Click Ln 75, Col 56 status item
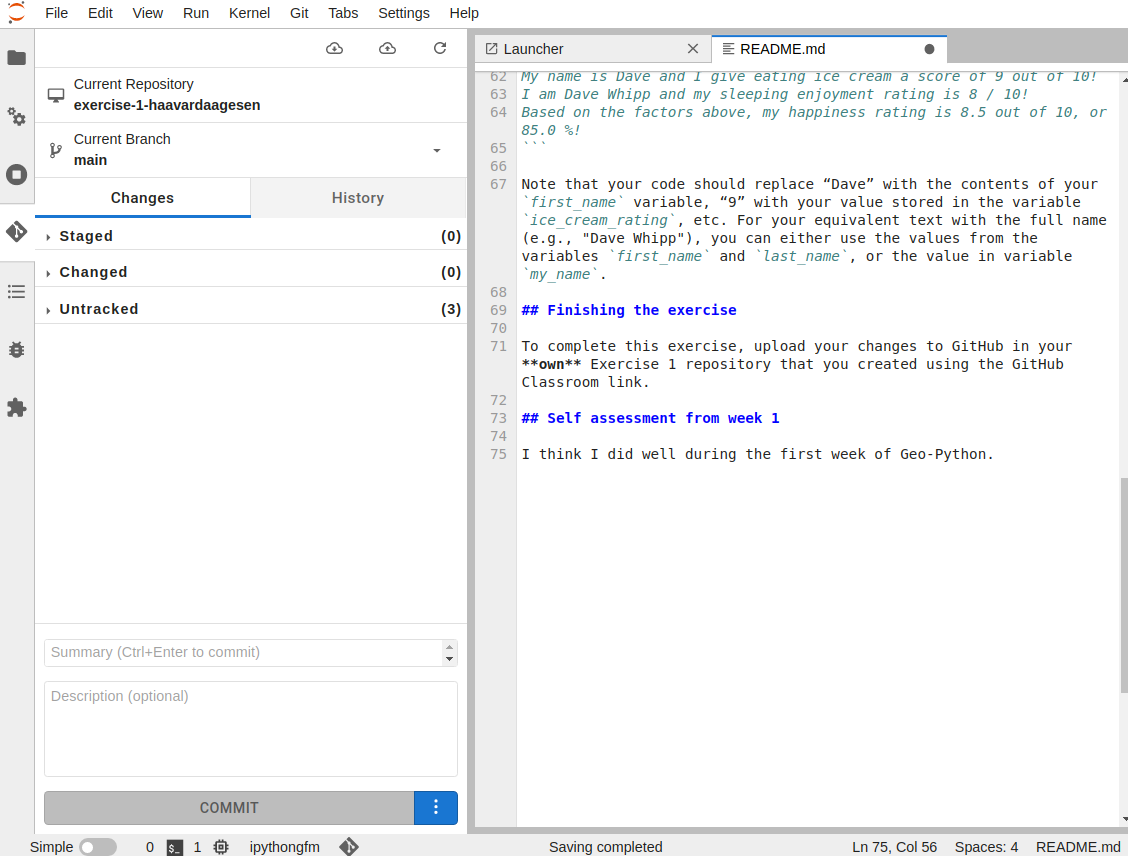The height and width of the screenshot is (856, 1128). [x=894, y=847]
